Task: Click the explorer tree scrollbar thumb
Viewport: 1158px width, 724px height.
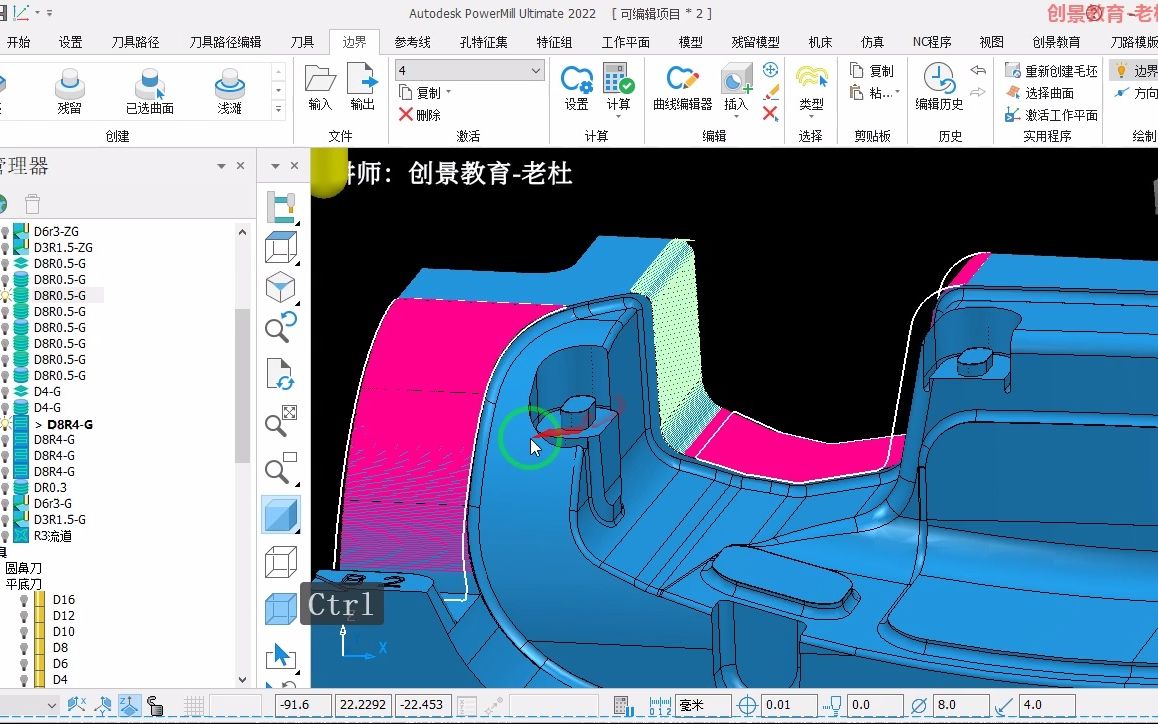Action: pyautogui.click(x=242, y=385)
